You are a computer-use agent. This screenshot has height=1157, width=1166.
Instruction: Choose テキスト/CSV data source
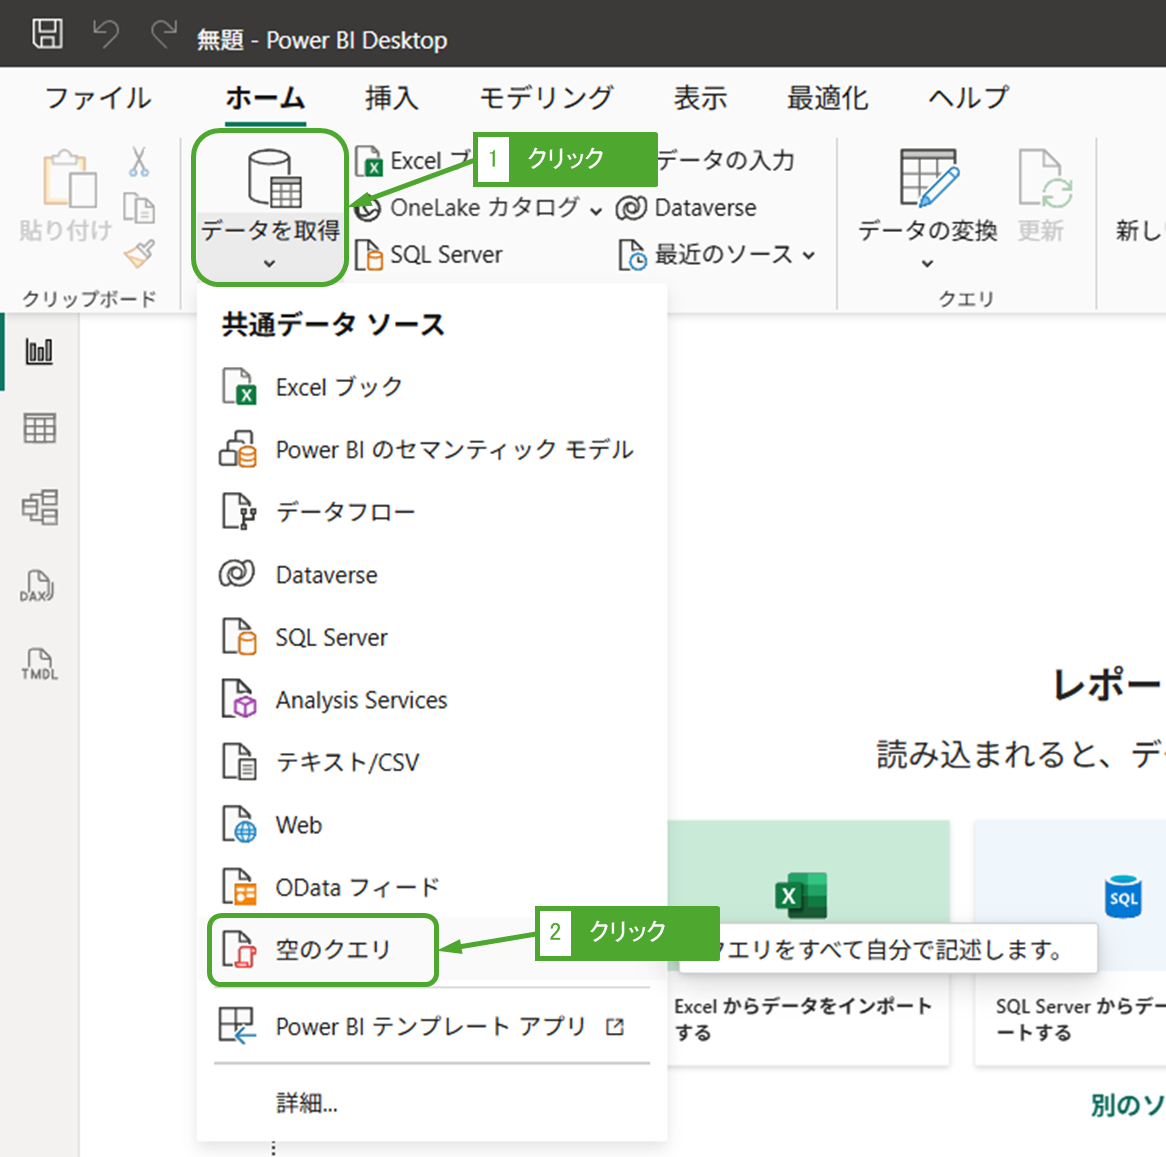click(x=347, y=763)
